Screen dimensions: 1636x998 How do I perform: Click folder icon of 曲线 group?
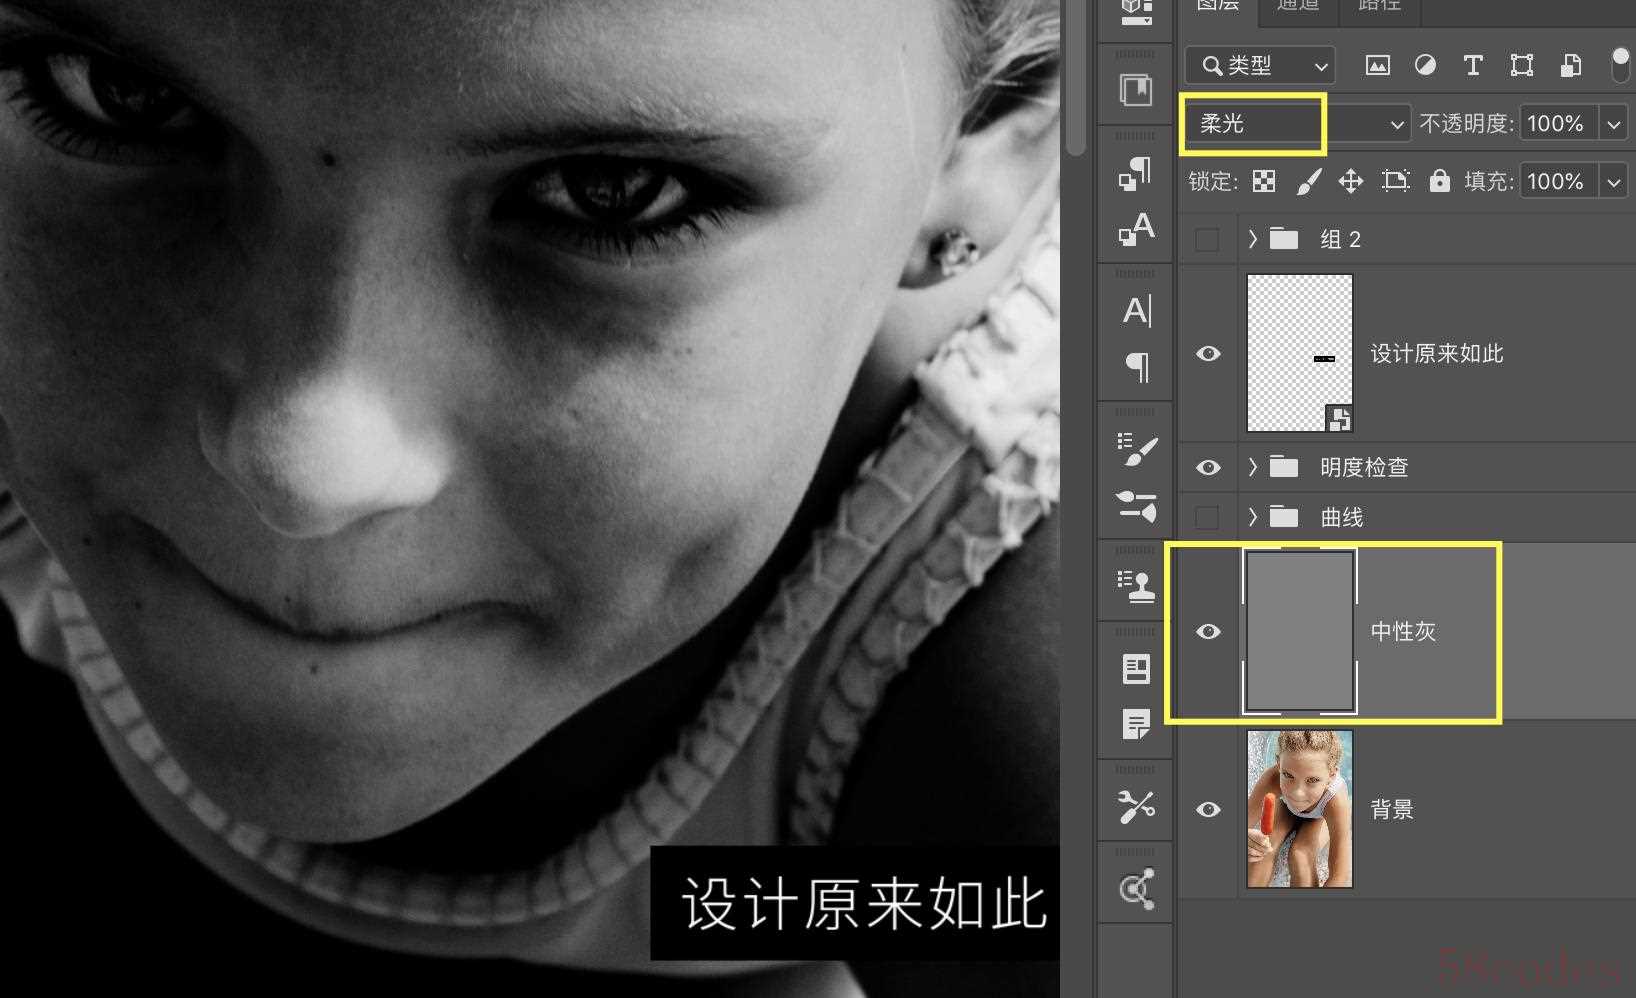[1283, 517]
